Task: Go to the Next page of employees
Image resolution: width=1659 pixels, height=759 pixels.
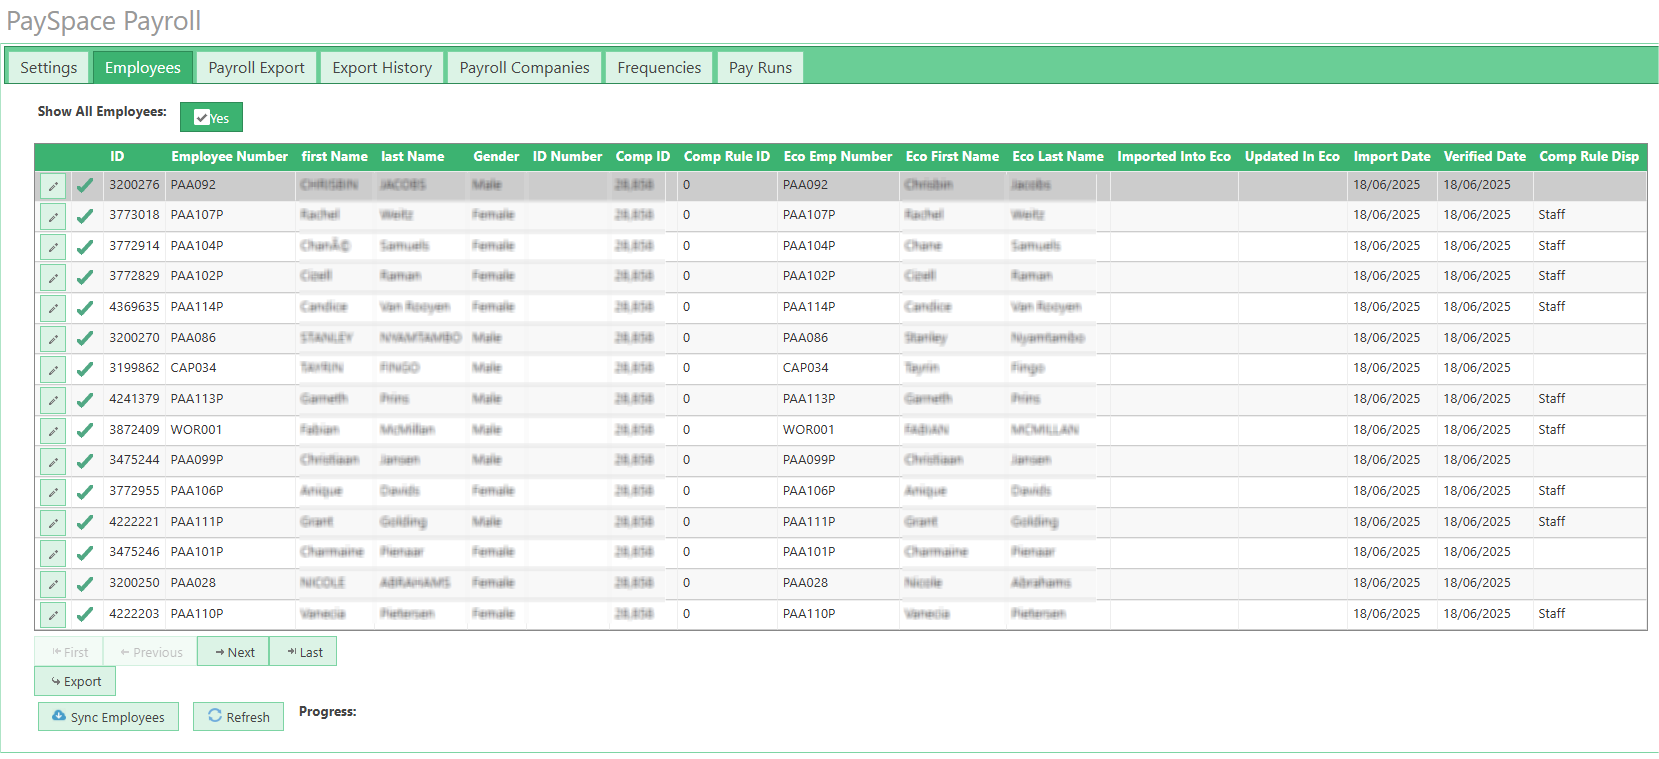Action: [x=233, y=652]
